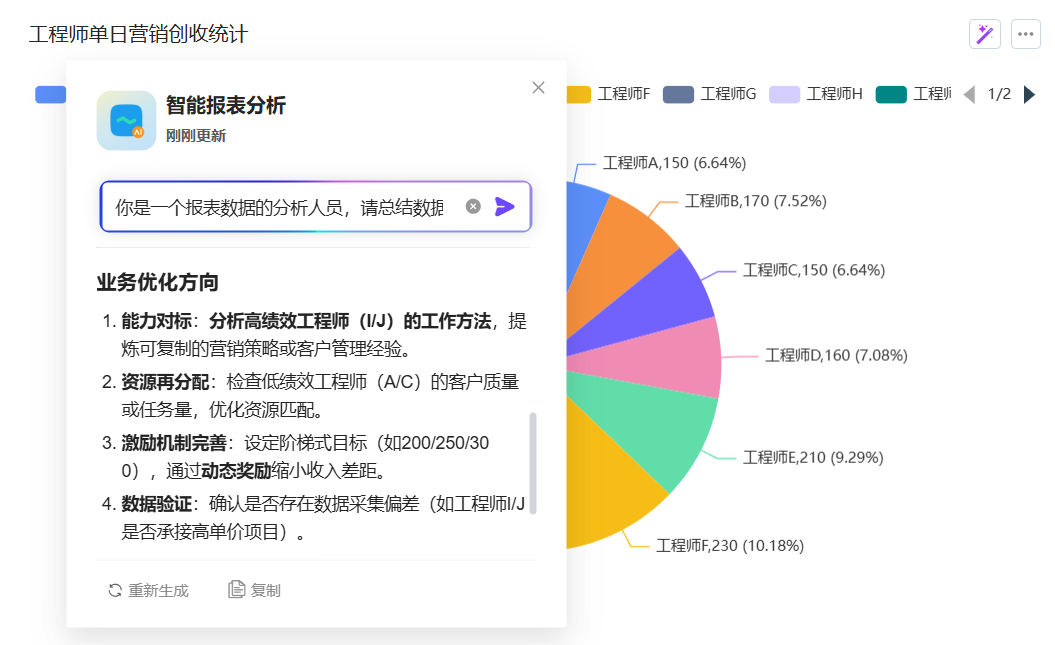Click the regenerate icon beside 重新生成
Screen dimensions: 1055x645
coord(114,589)
